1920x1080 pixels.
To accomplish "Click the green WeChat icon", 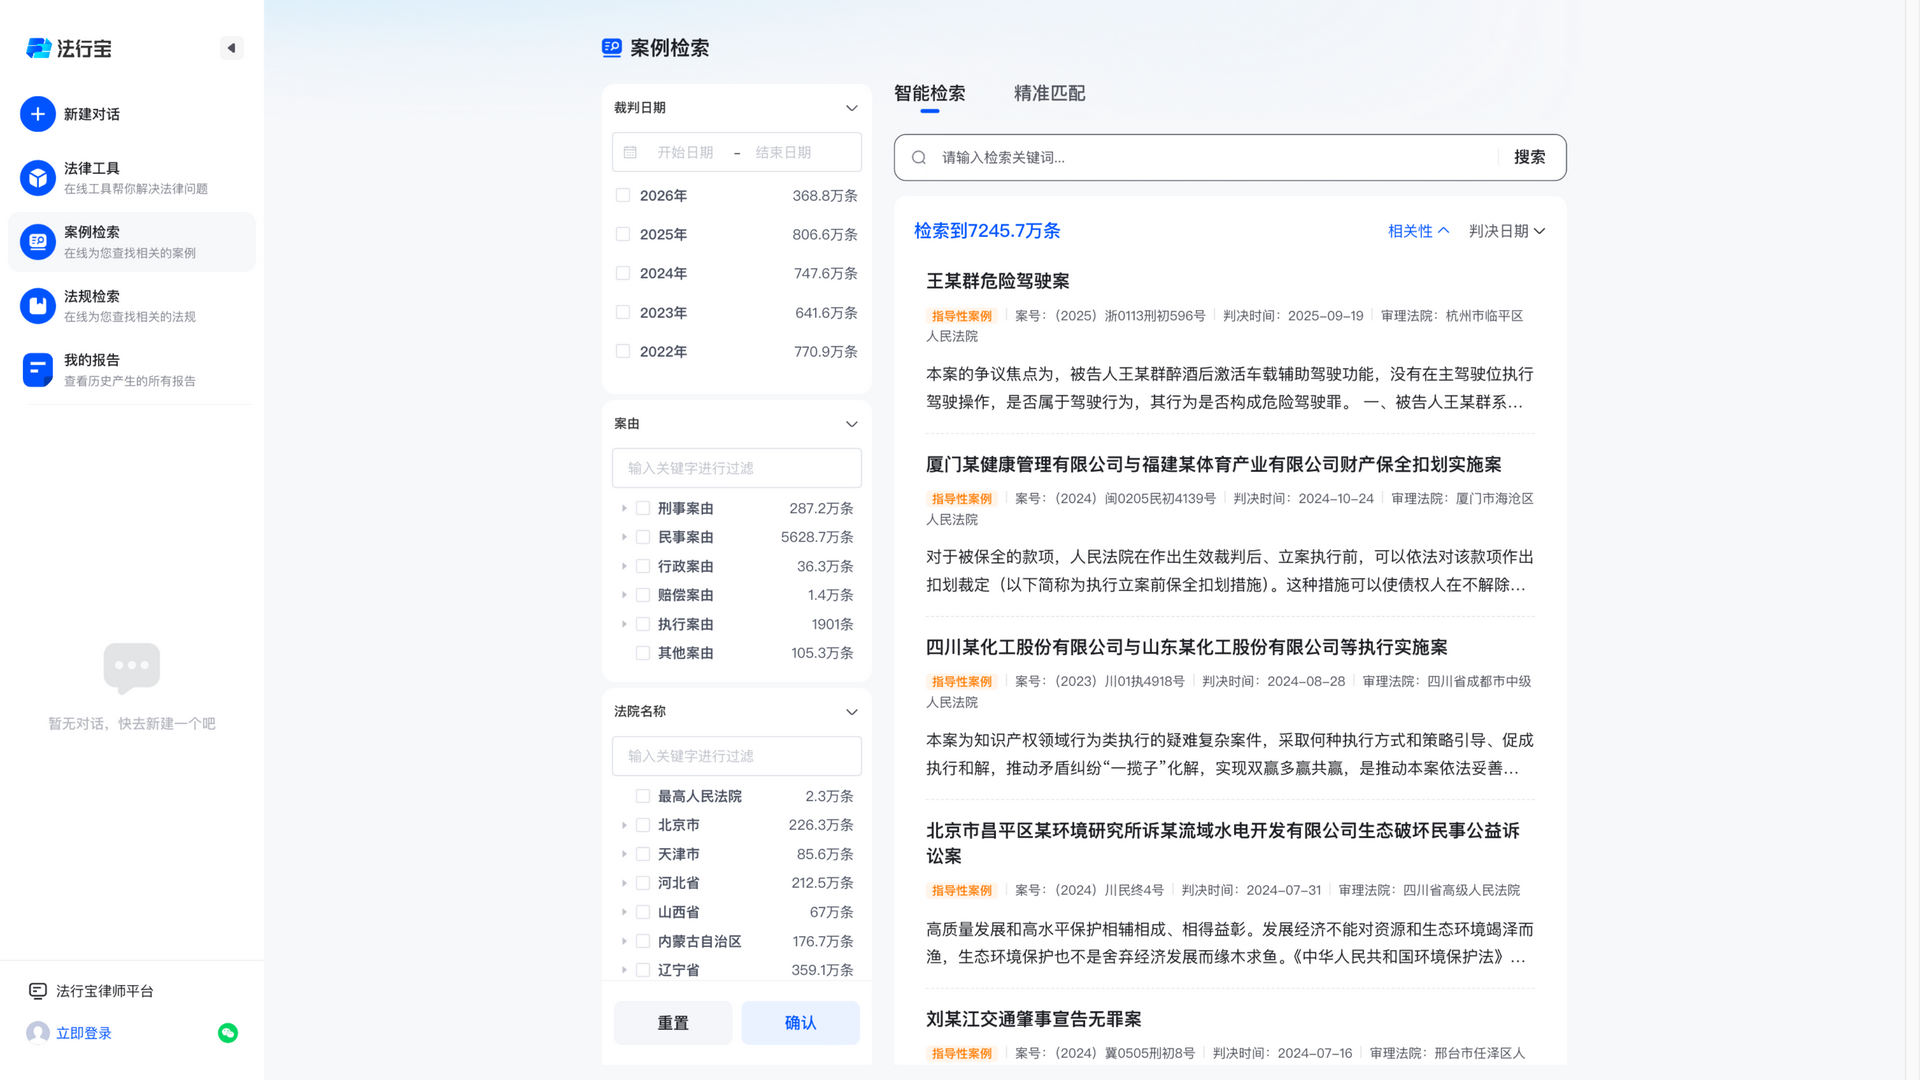I will [228, 1033].
